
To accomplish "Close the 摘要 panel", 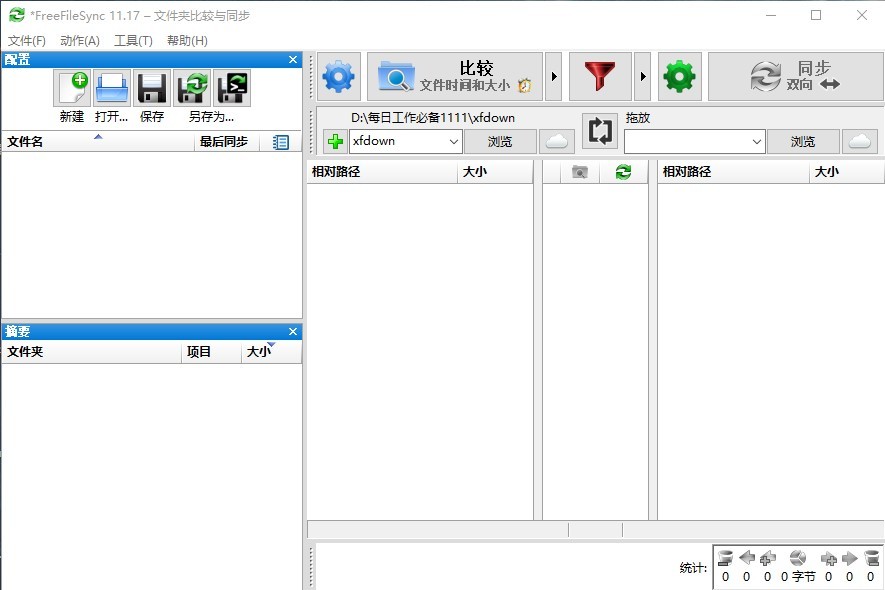I will tap(293, 331).
